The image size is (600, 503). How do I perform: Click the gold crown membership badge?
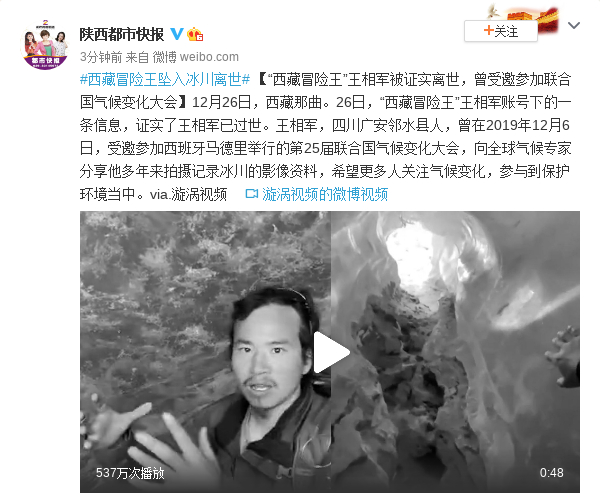click(x=195, y=34)
